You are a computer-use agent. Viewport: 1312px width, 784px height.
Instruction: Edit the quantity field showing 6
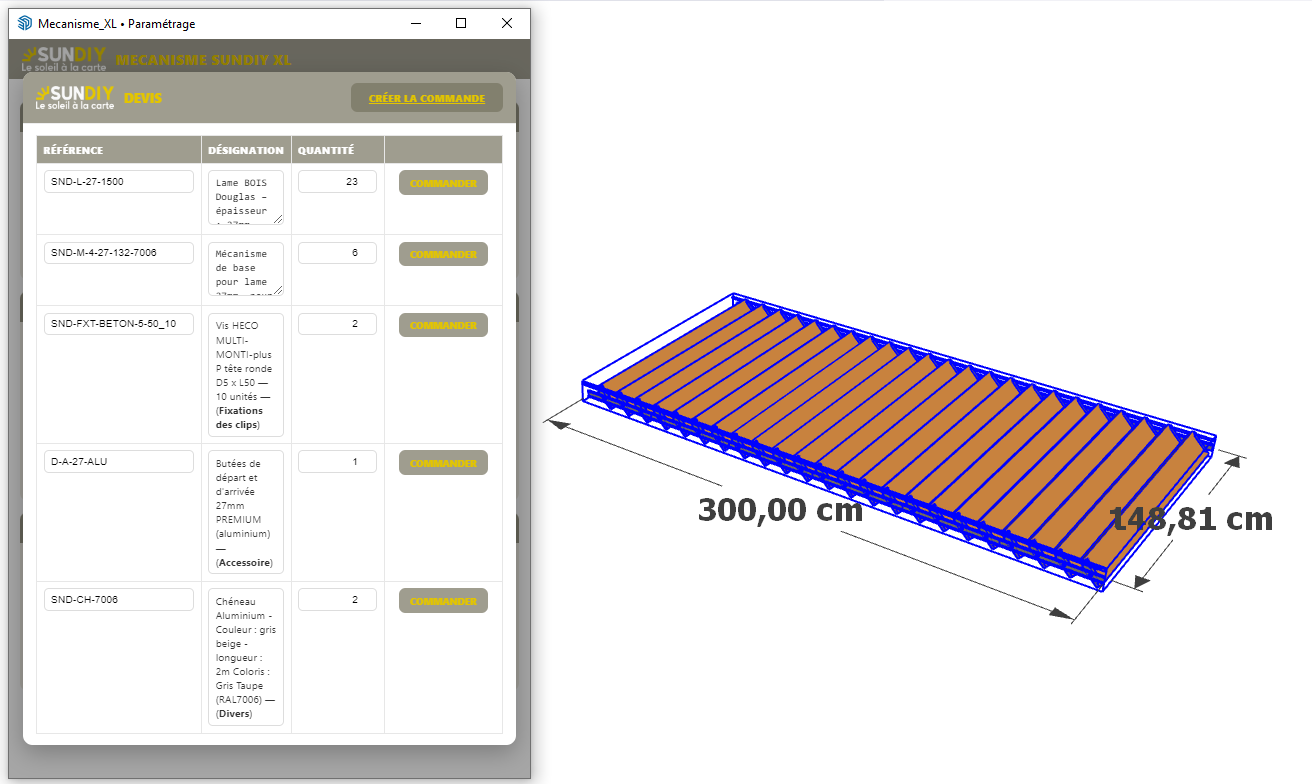tap(337, 253)
